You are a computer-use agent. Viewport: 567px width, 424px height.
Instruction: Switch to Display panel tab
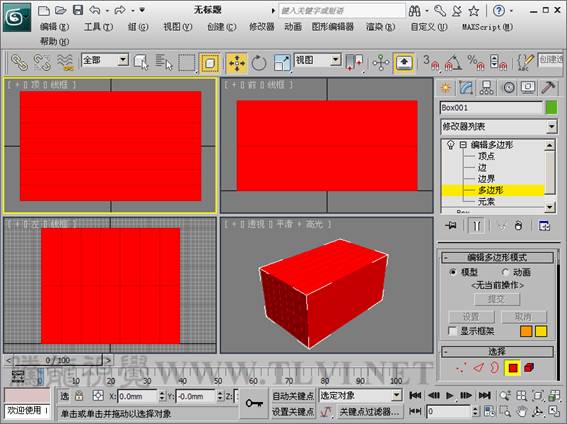pyautogui.click(x=528, y=87)
